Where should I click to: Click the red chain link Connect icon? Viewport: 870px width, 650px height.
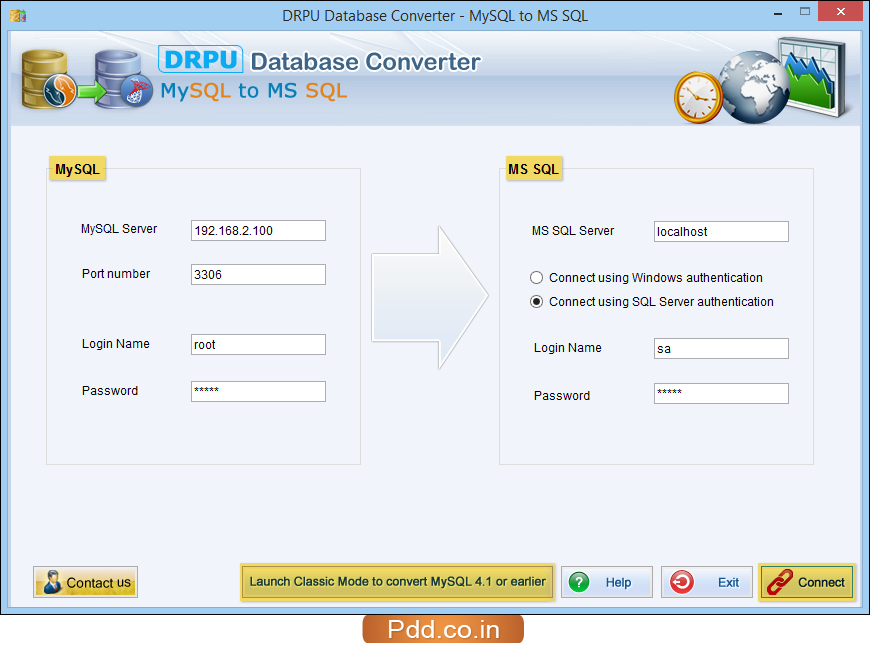[780, 582]
